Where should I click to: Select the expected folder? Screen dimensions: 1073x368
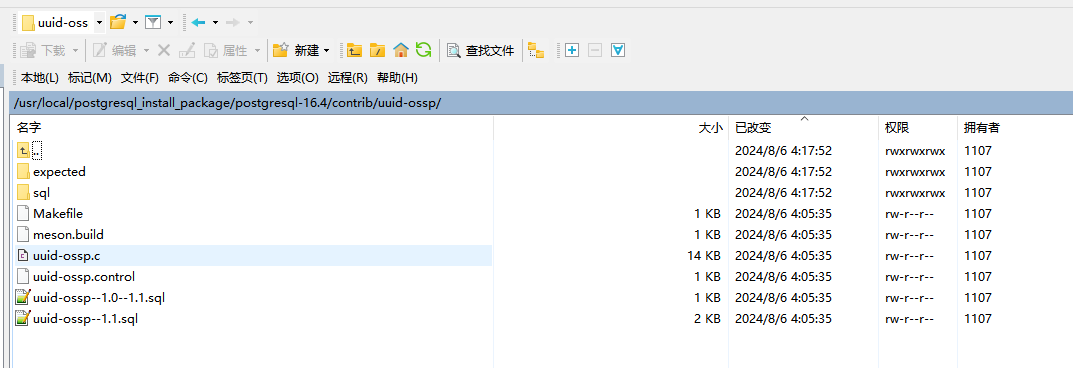click(59, 172)
